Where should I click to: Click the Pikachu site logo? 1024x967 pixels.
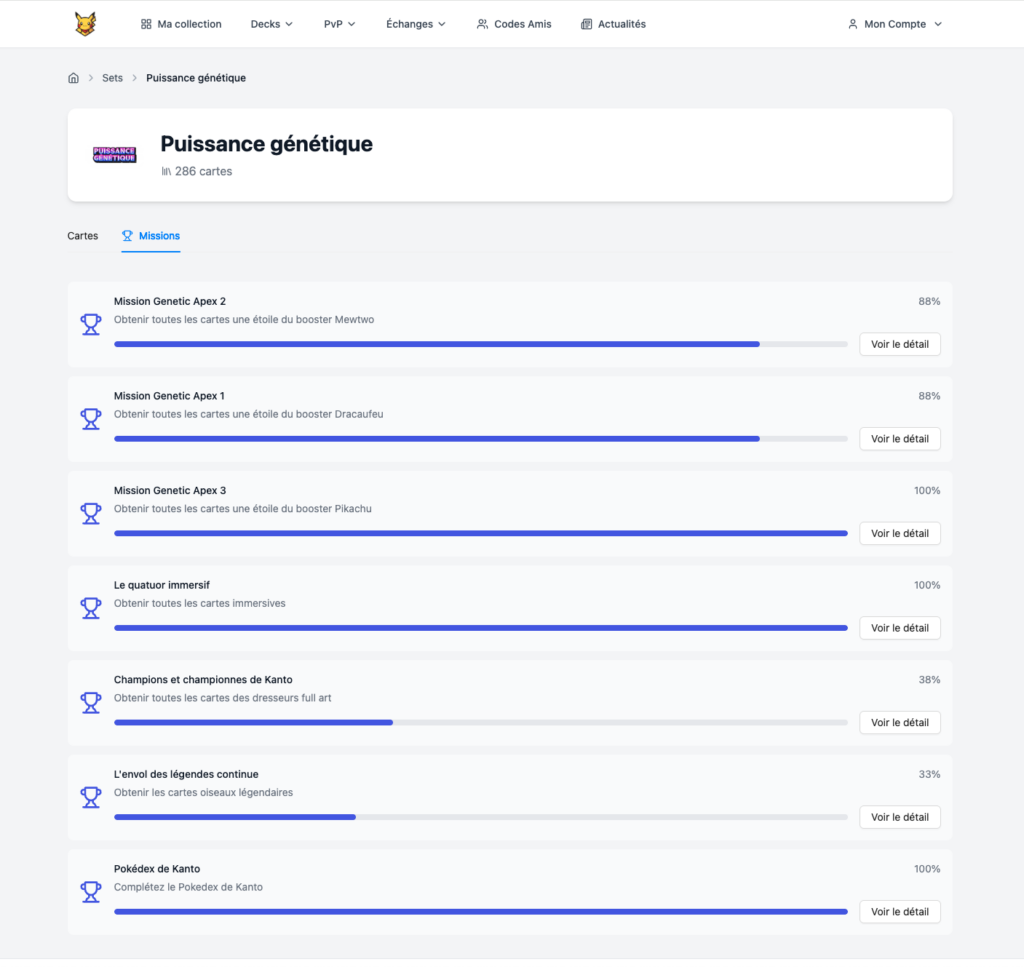85,24
